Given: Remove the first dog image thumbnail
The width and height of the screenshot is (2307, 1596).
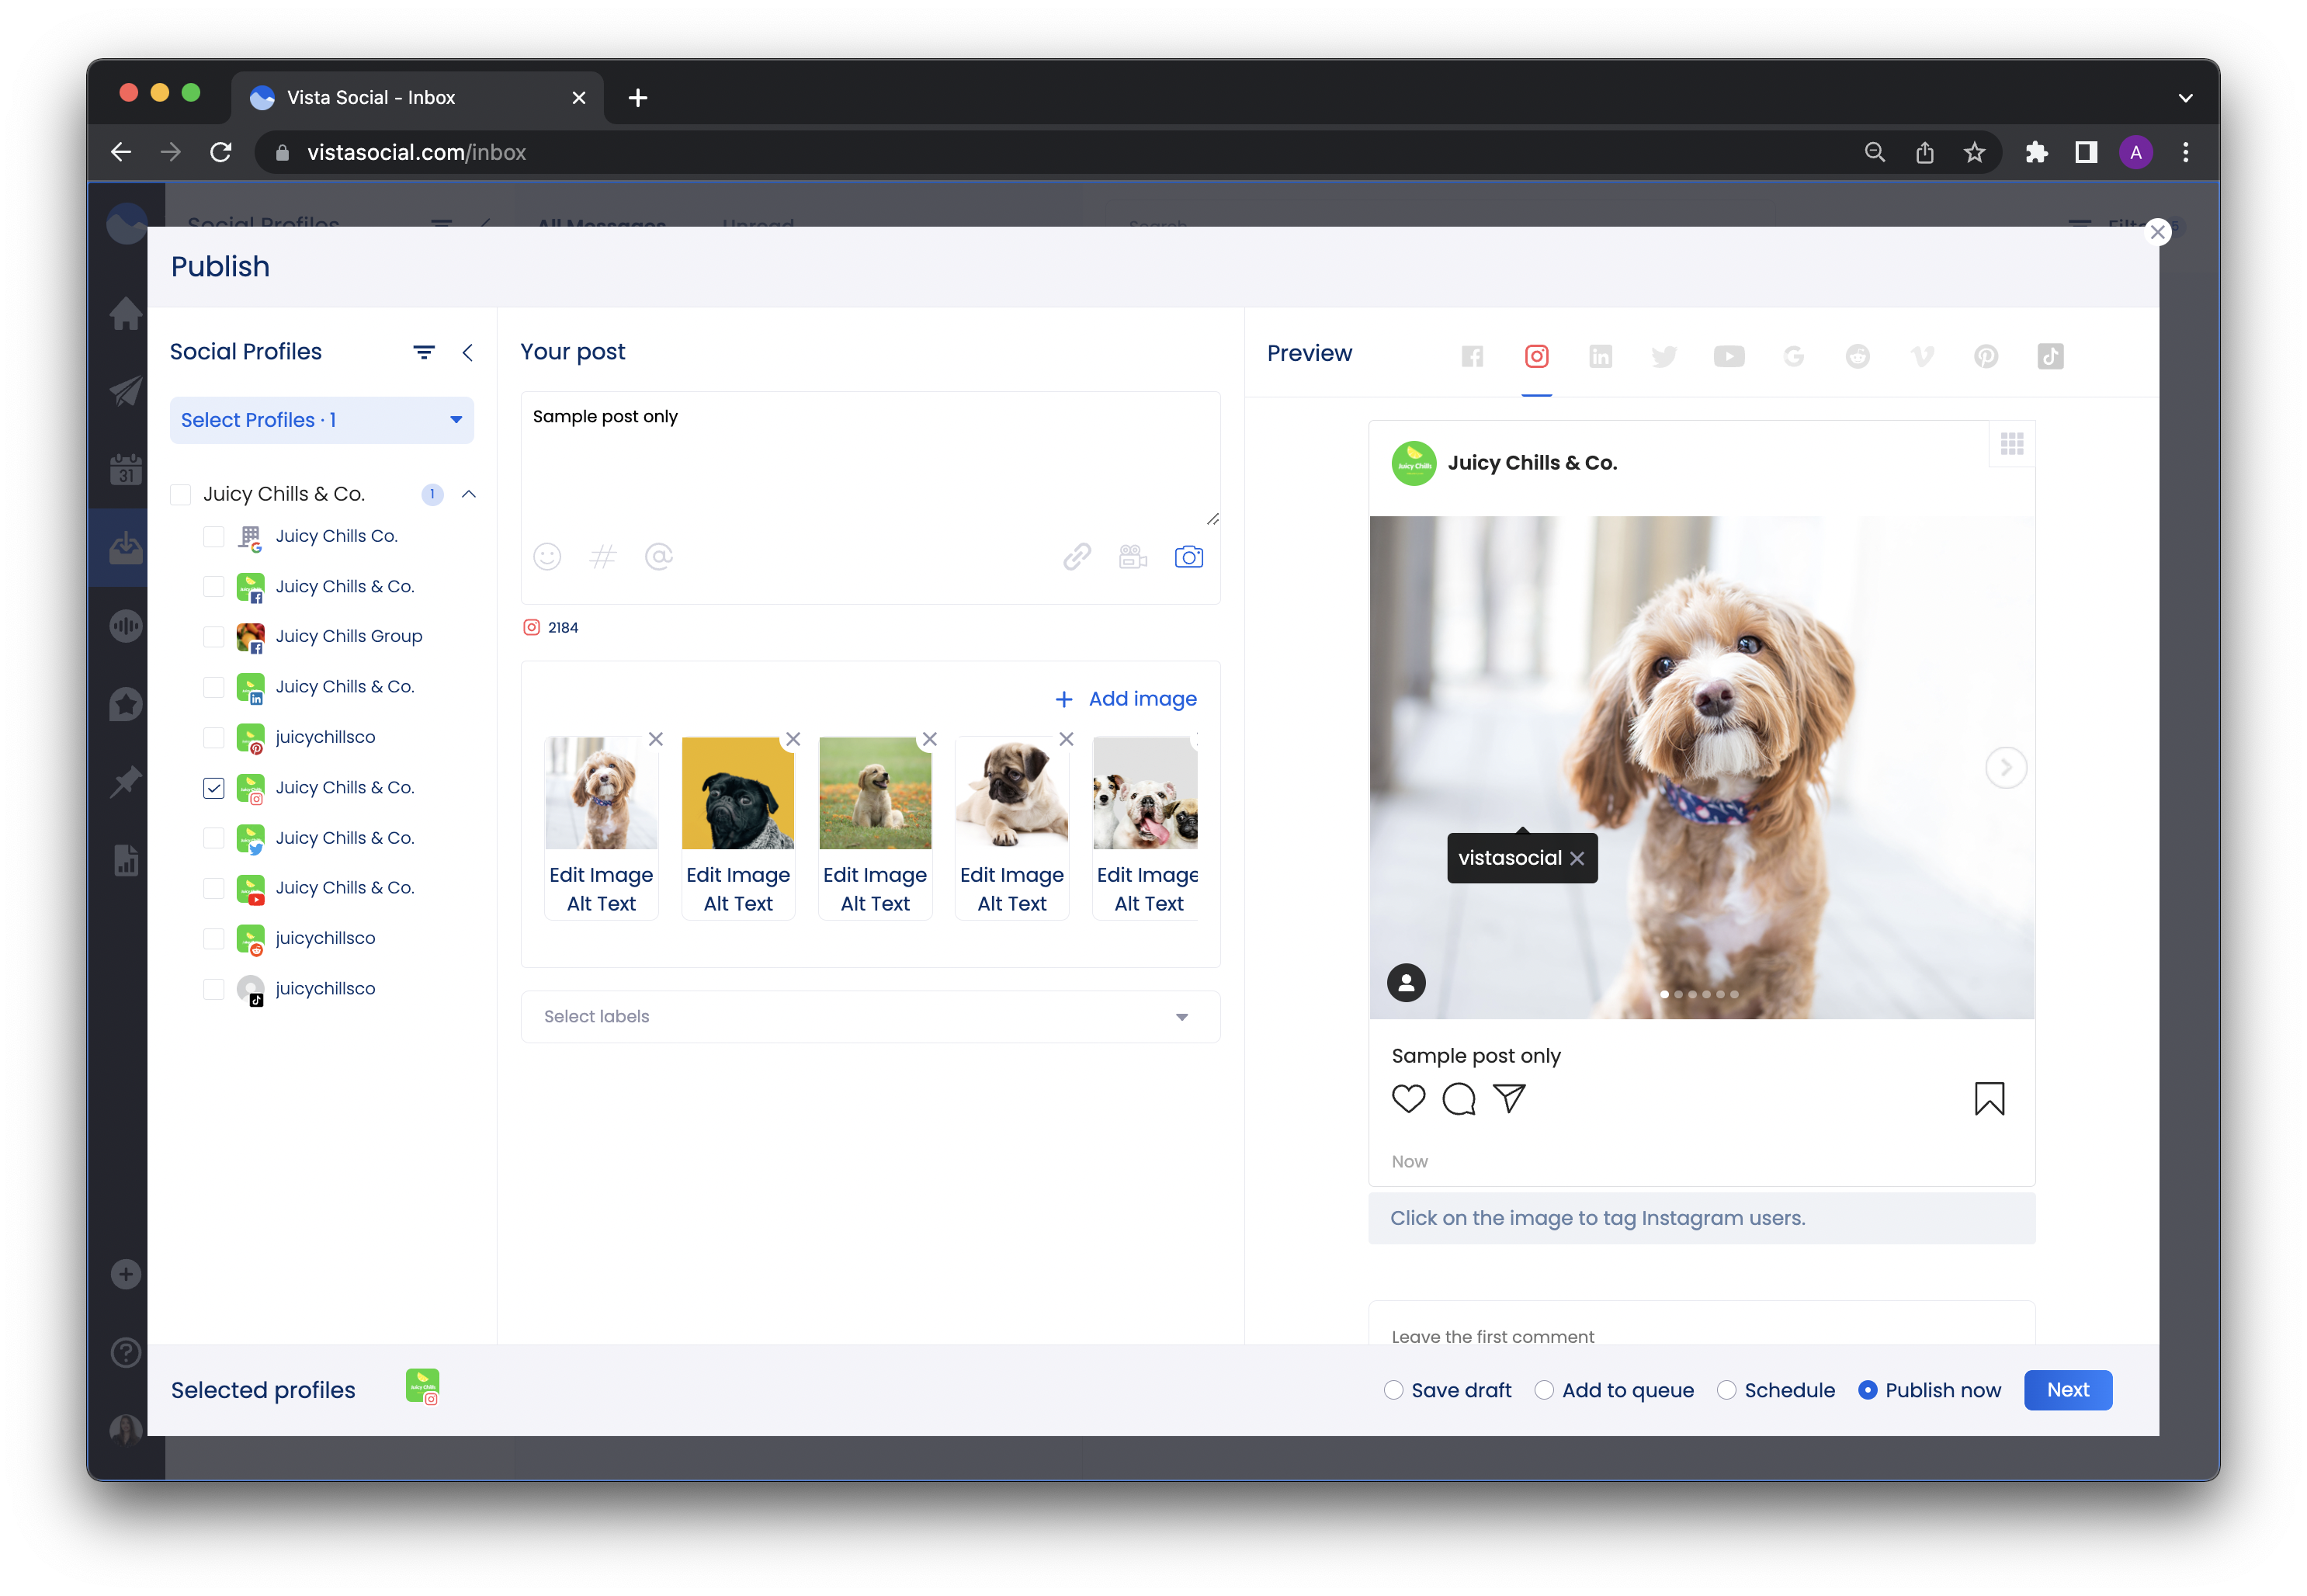Looking at the screenshot, I should tap(656, 739).
